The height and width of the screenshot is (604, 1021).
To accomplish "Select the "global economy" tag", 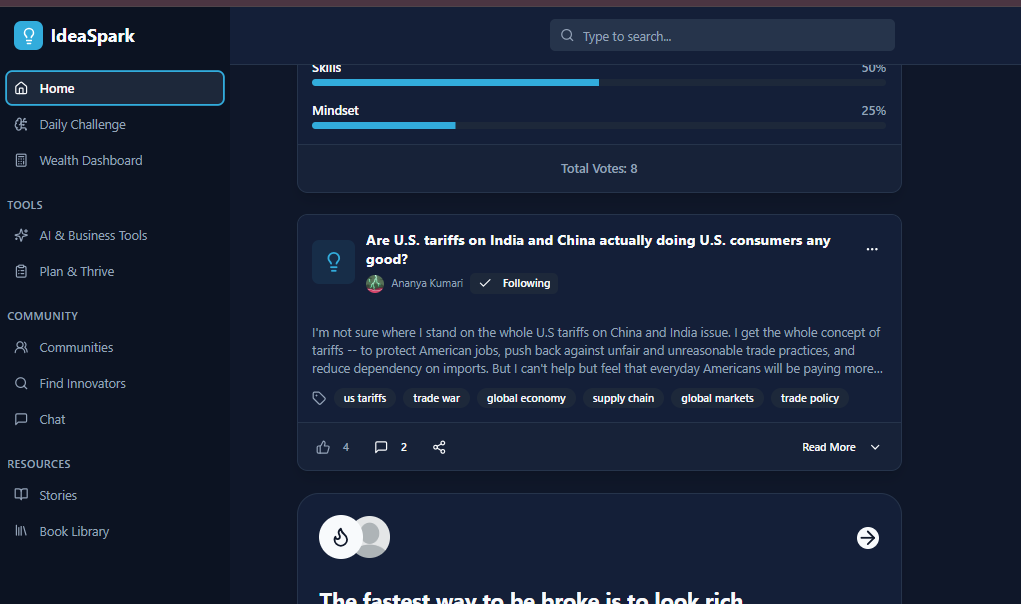I will click(x=526, y=398).
